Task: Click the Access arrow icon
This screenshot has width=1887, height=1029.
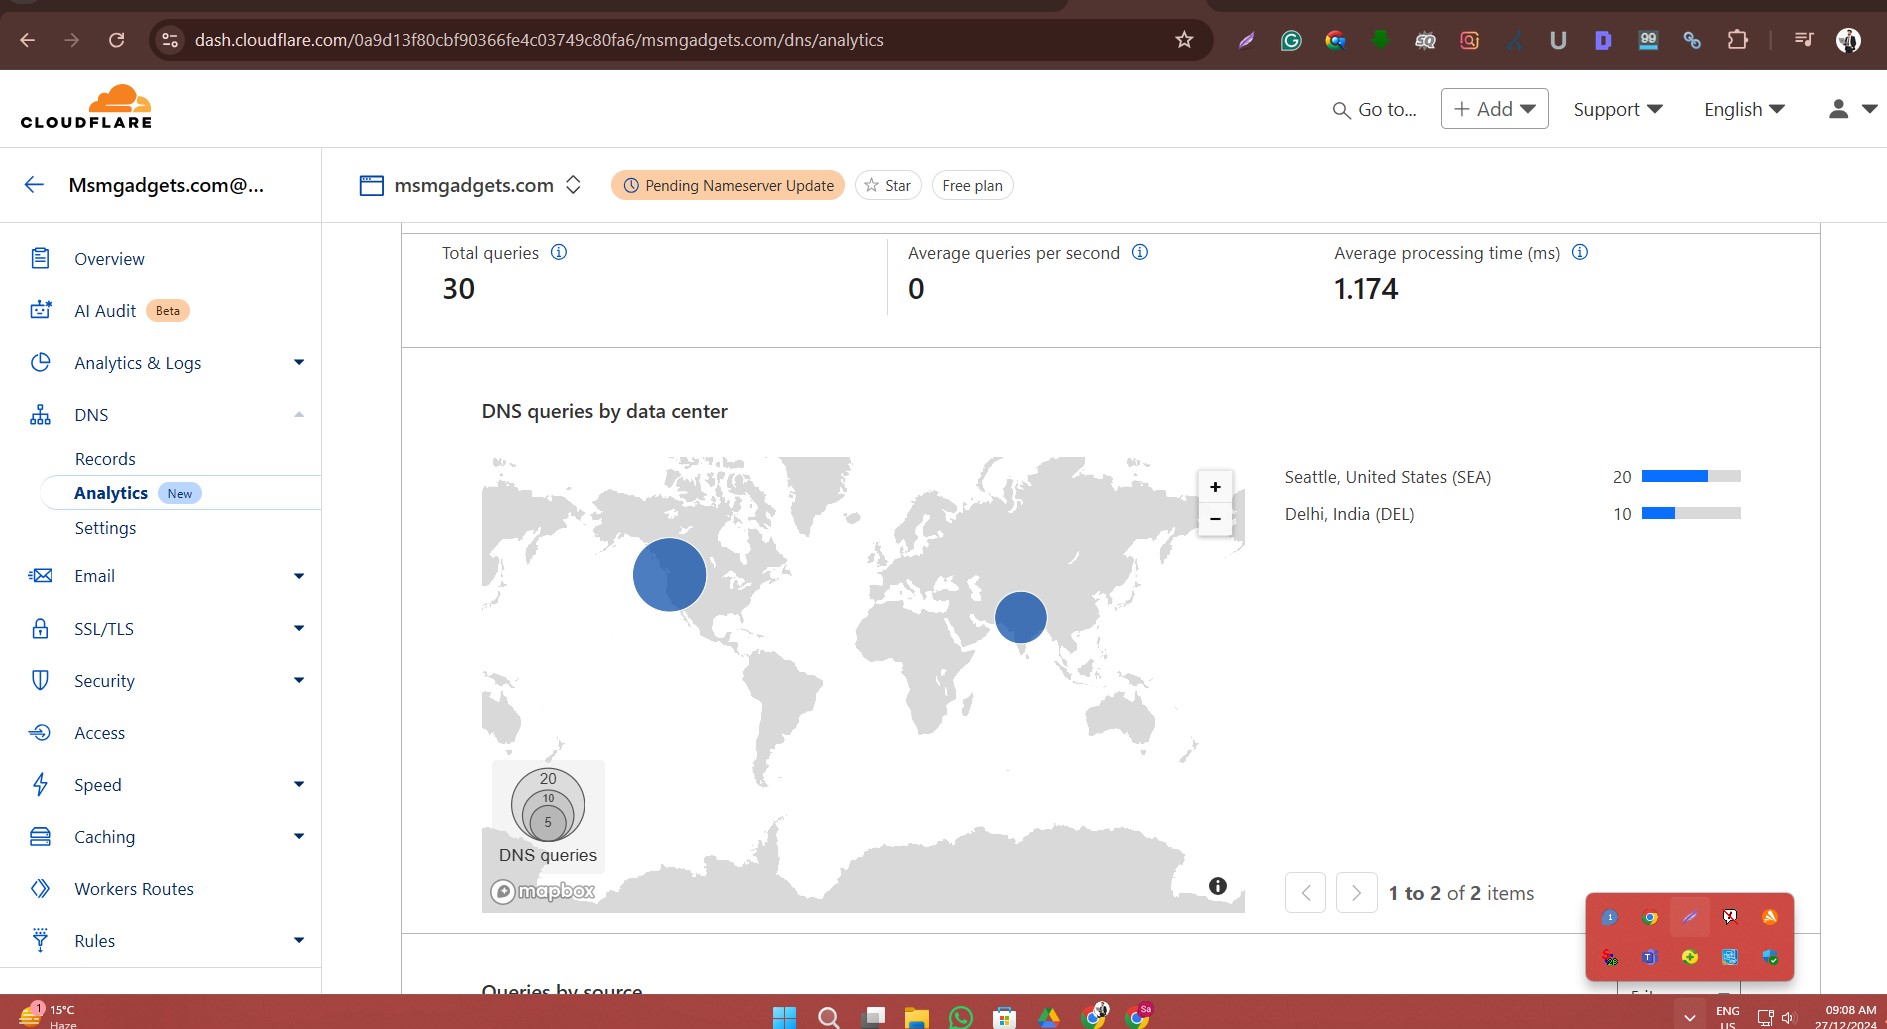Action: click(40, 732)
